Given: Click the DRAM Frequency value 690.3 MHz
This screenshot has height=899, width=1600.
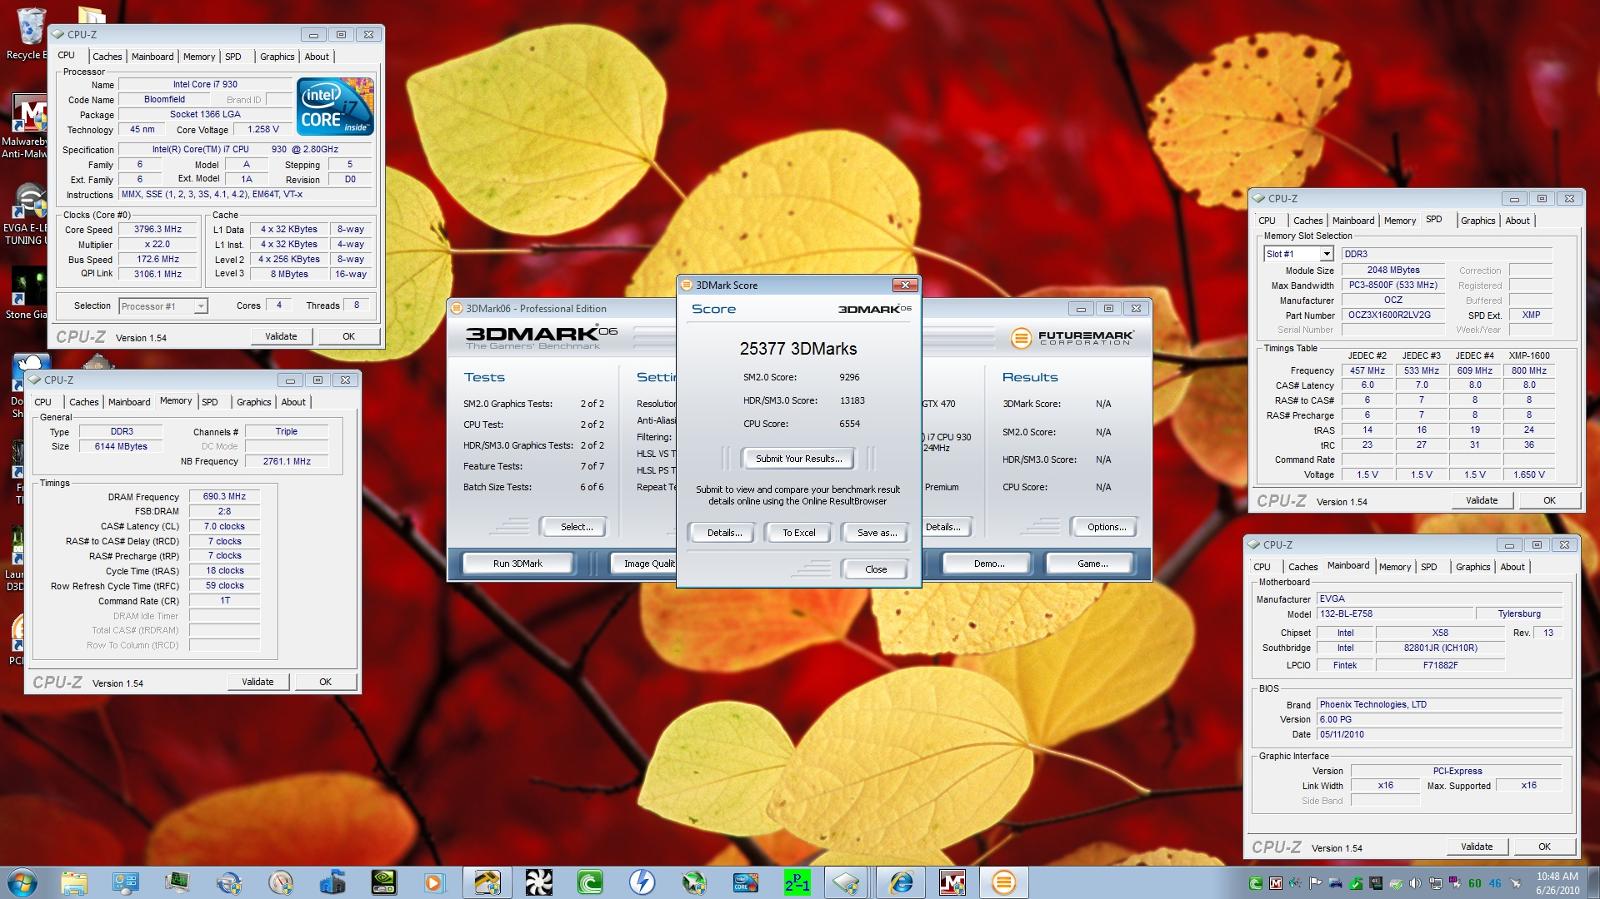Looking at the screenshot, I should [224, 496].
